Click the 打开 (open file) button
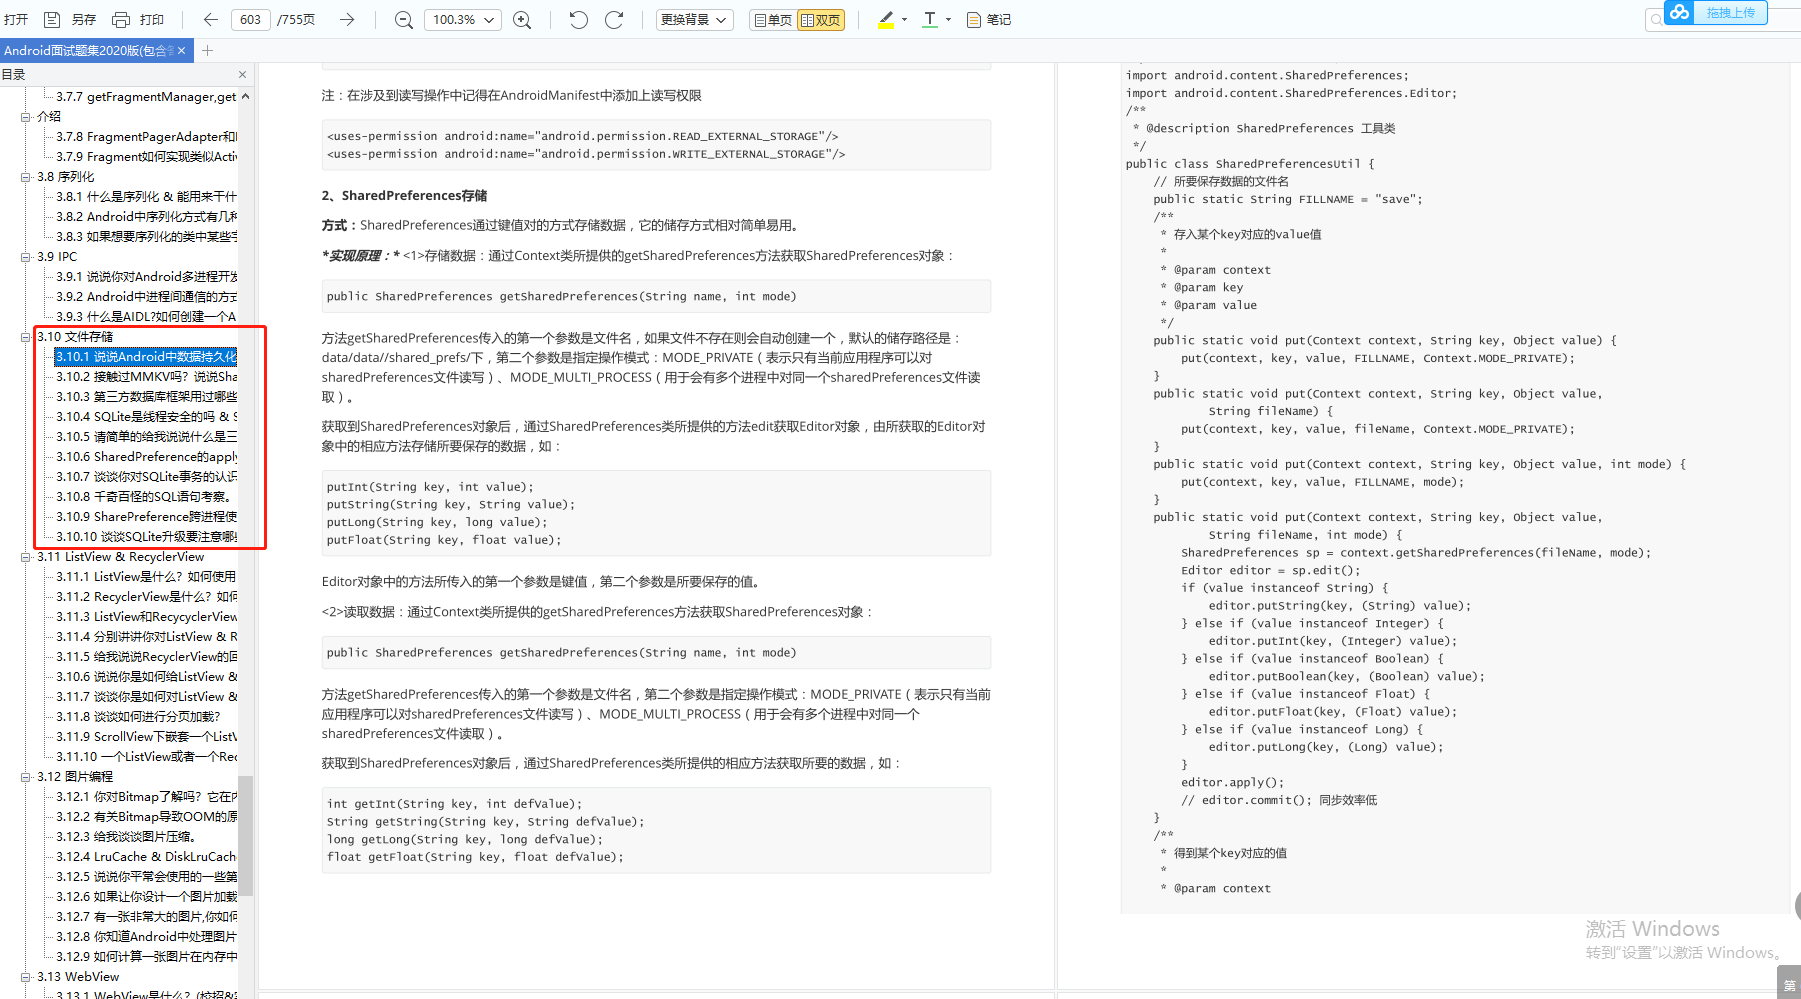This screenshot has width=1801, height=999. click(x=16, y=19)
